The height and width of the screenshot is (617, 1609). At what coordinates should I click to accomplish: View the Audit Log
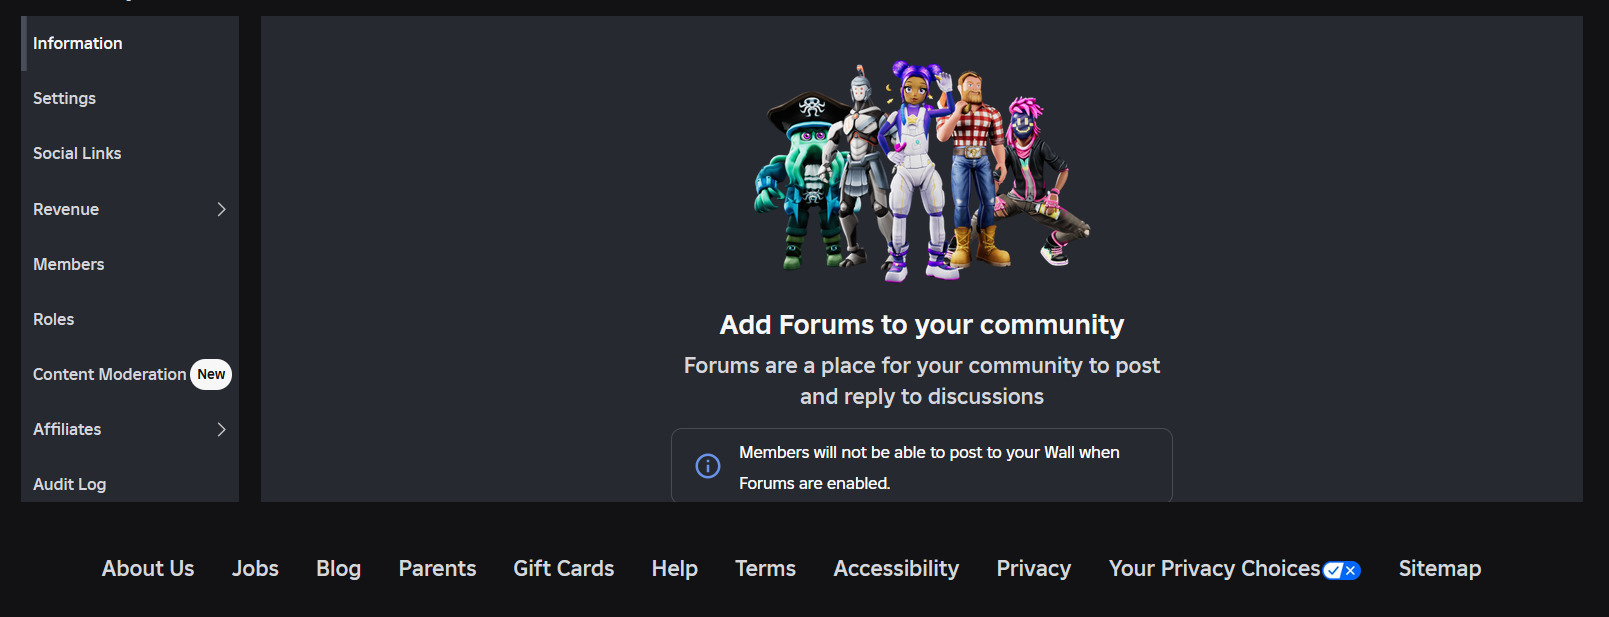pos(130,484)
